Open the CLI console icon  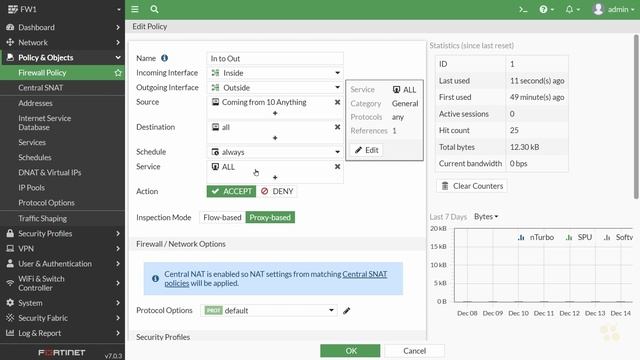(x=523, y=9)
